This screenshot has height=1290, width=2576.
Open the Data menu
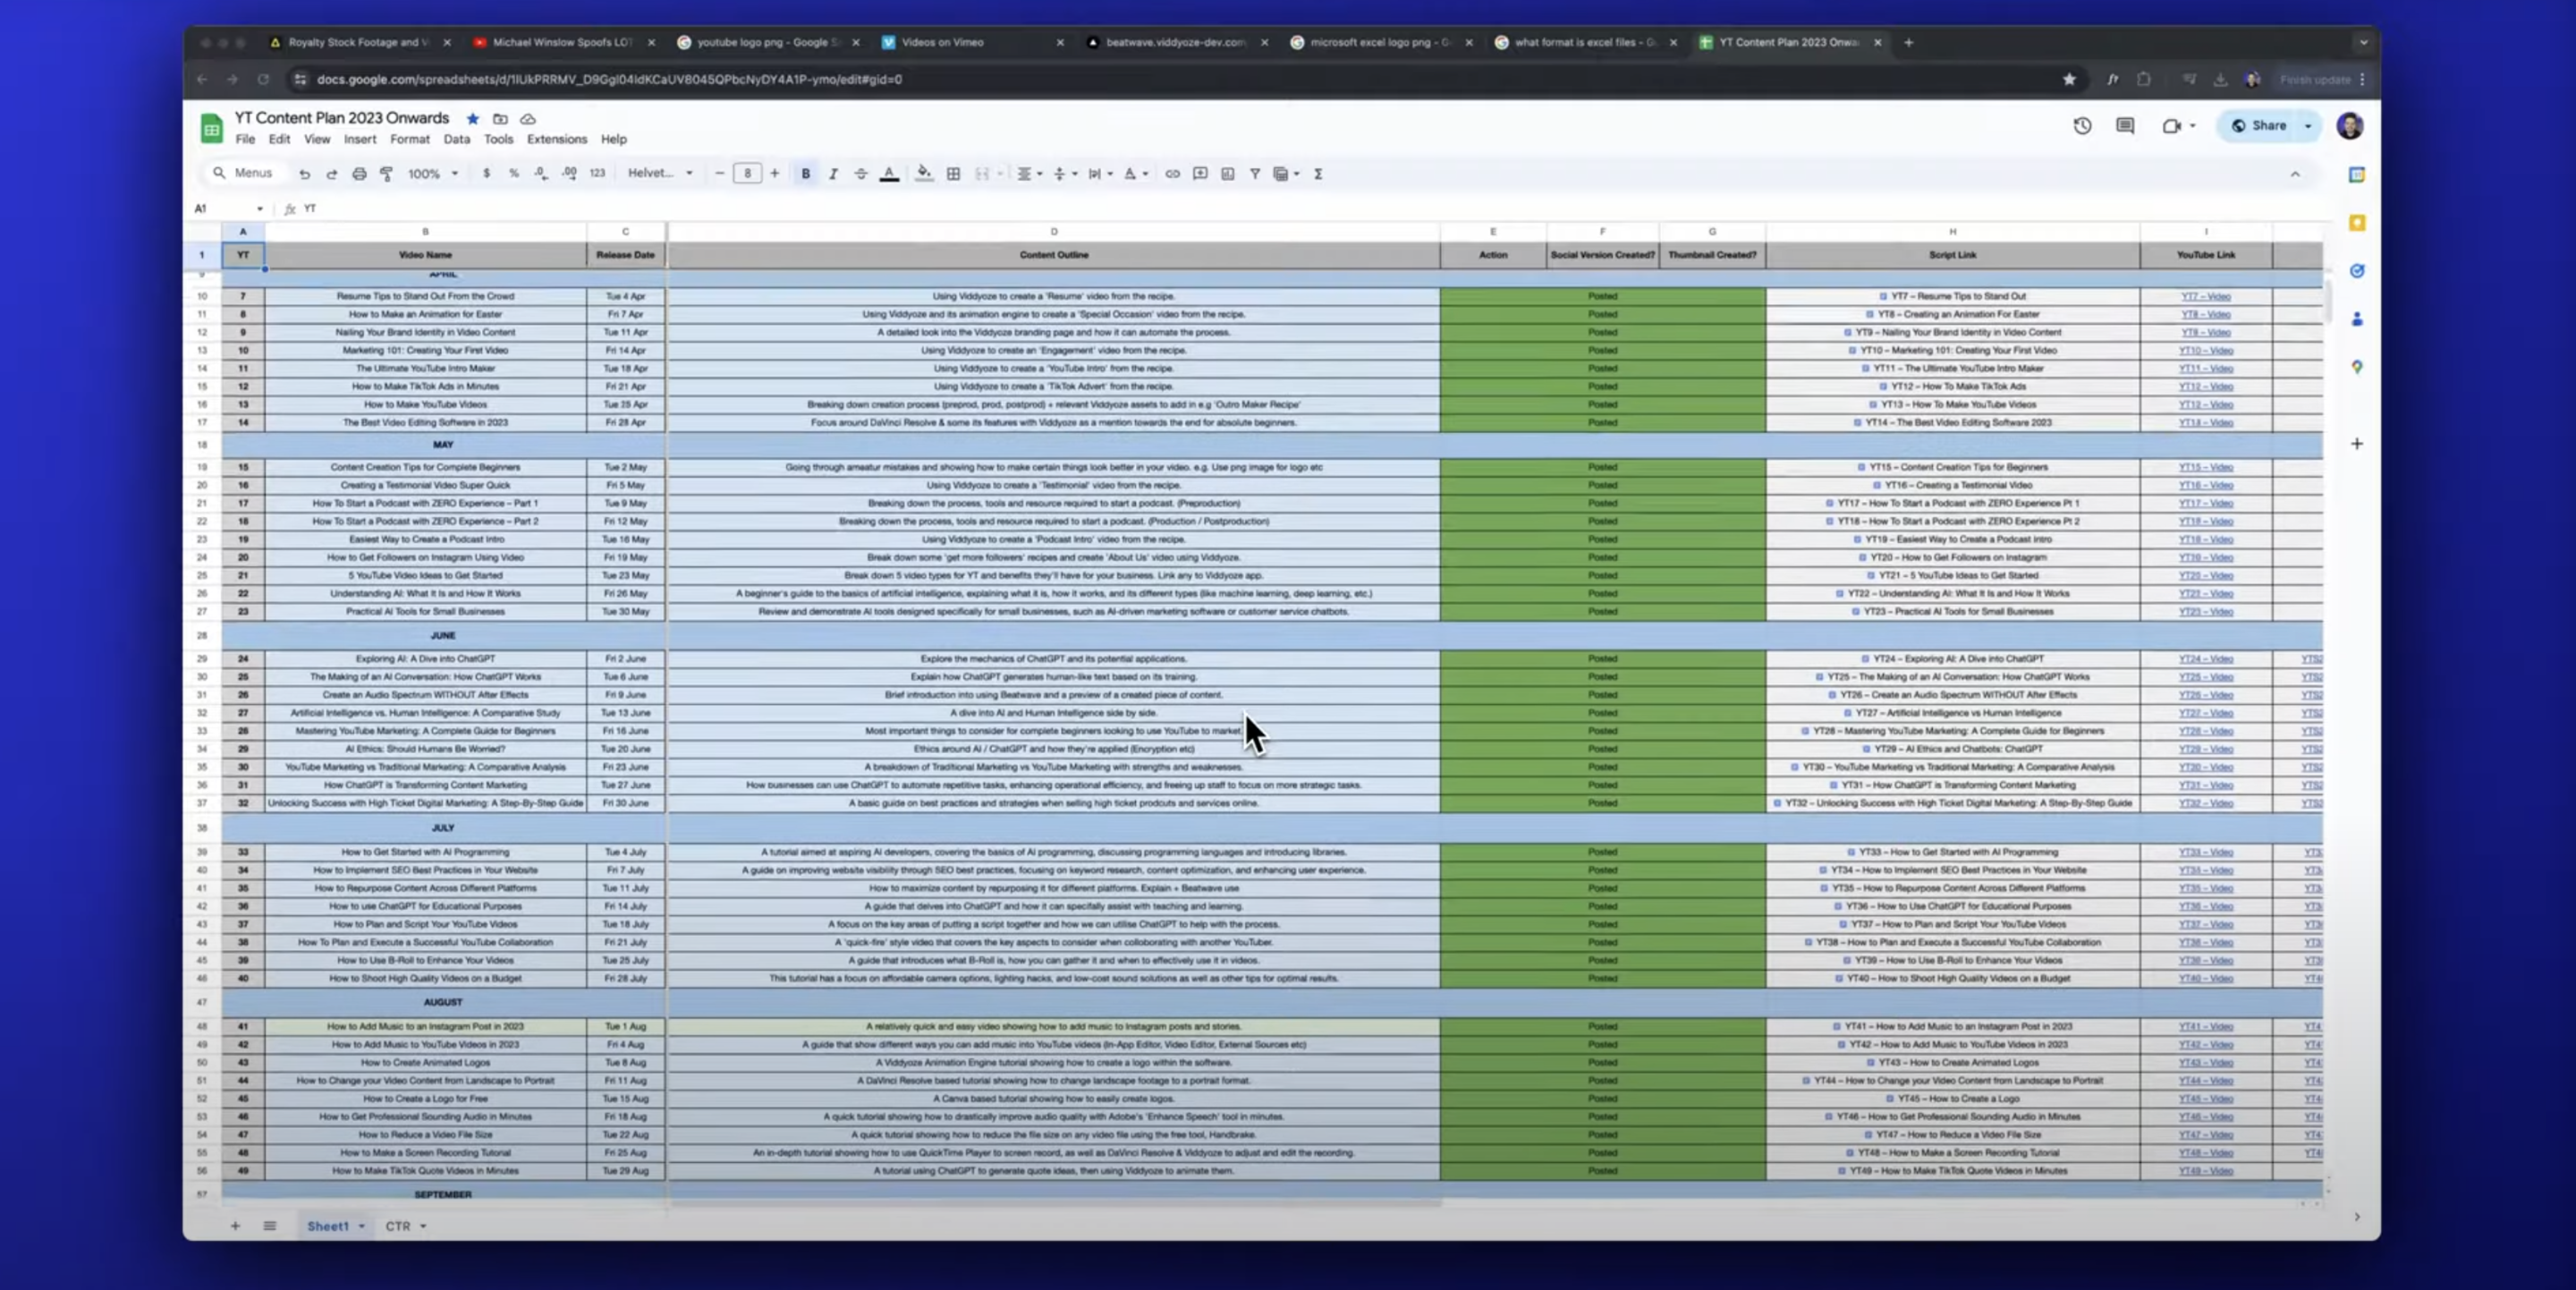(x=457, y=140)
